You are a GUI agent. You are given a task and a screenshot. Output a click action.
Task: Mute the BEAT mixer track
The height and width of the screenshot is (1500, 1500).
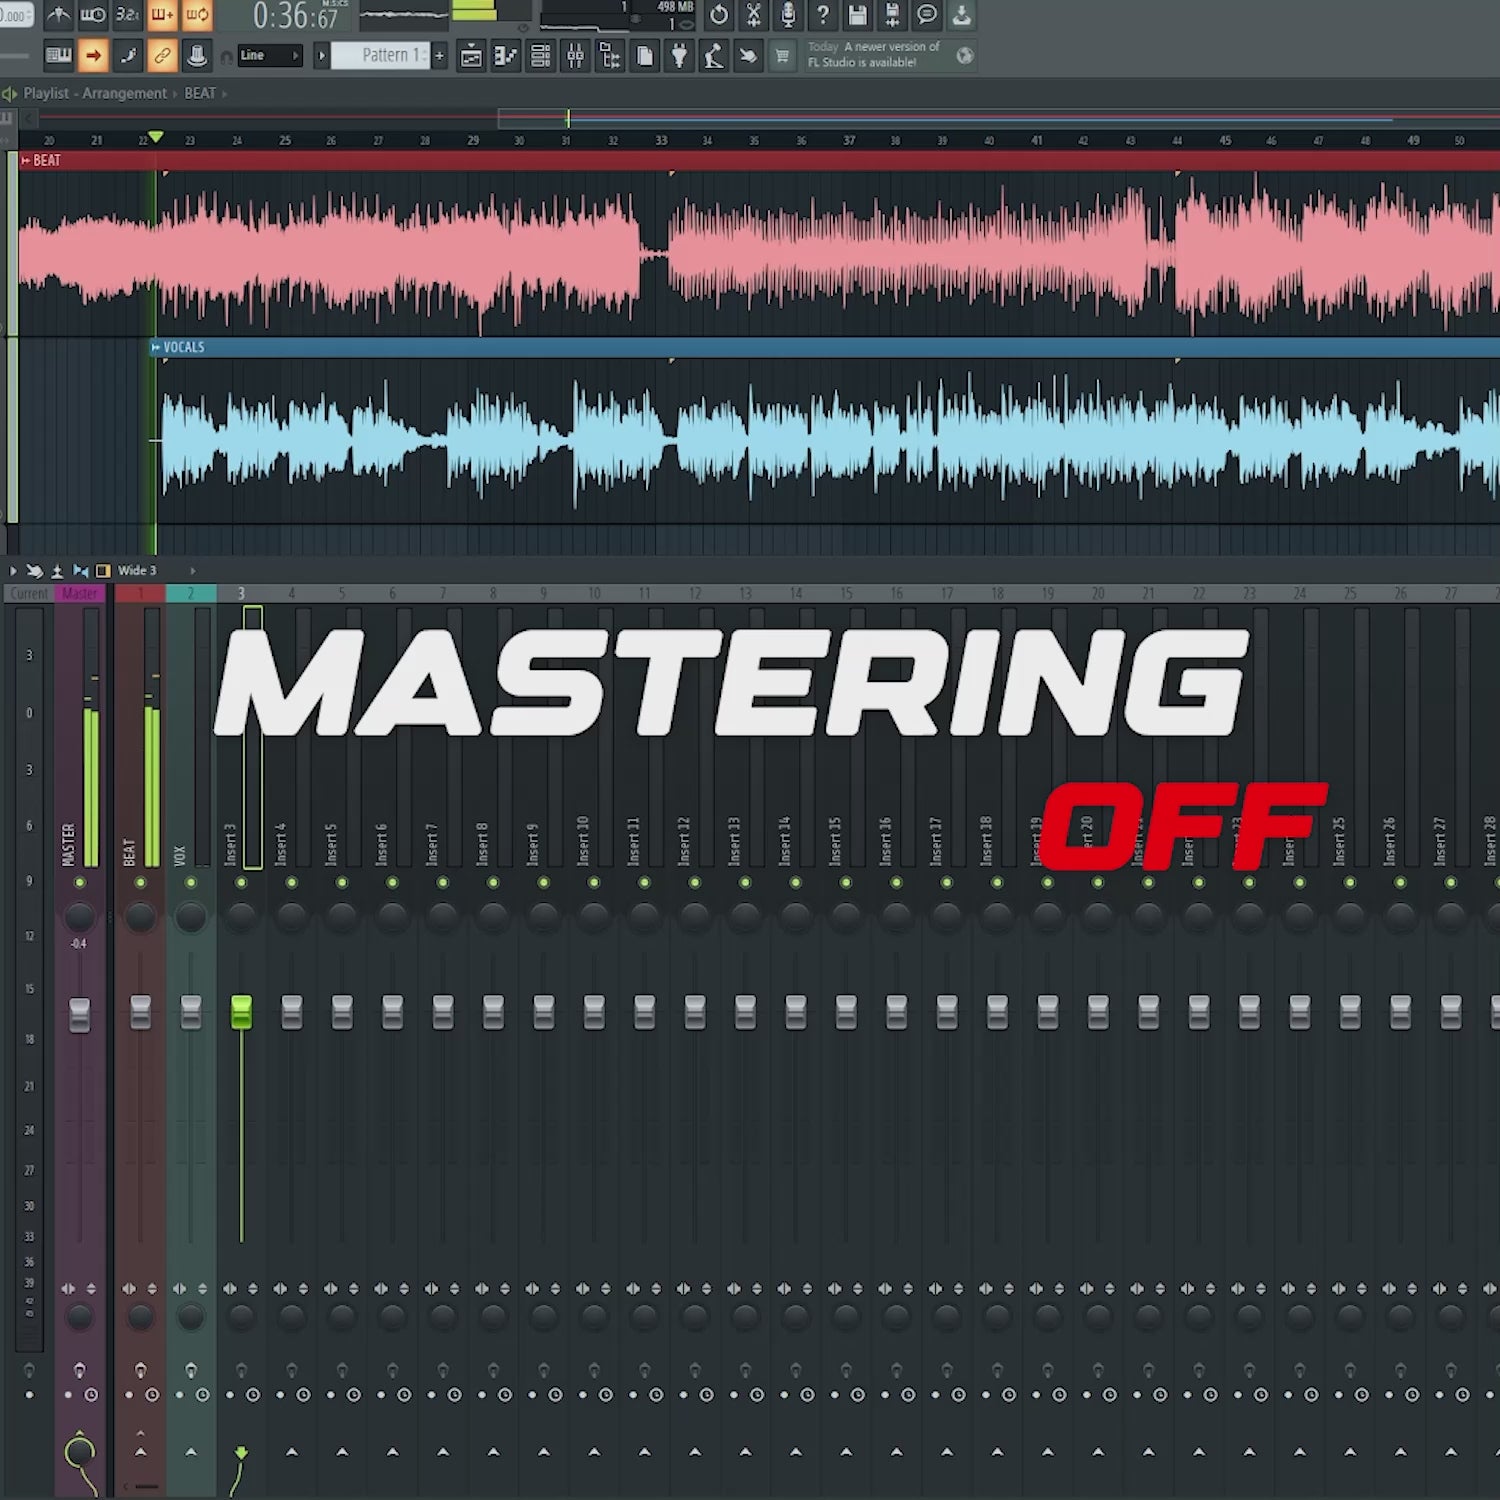point(140,882)
